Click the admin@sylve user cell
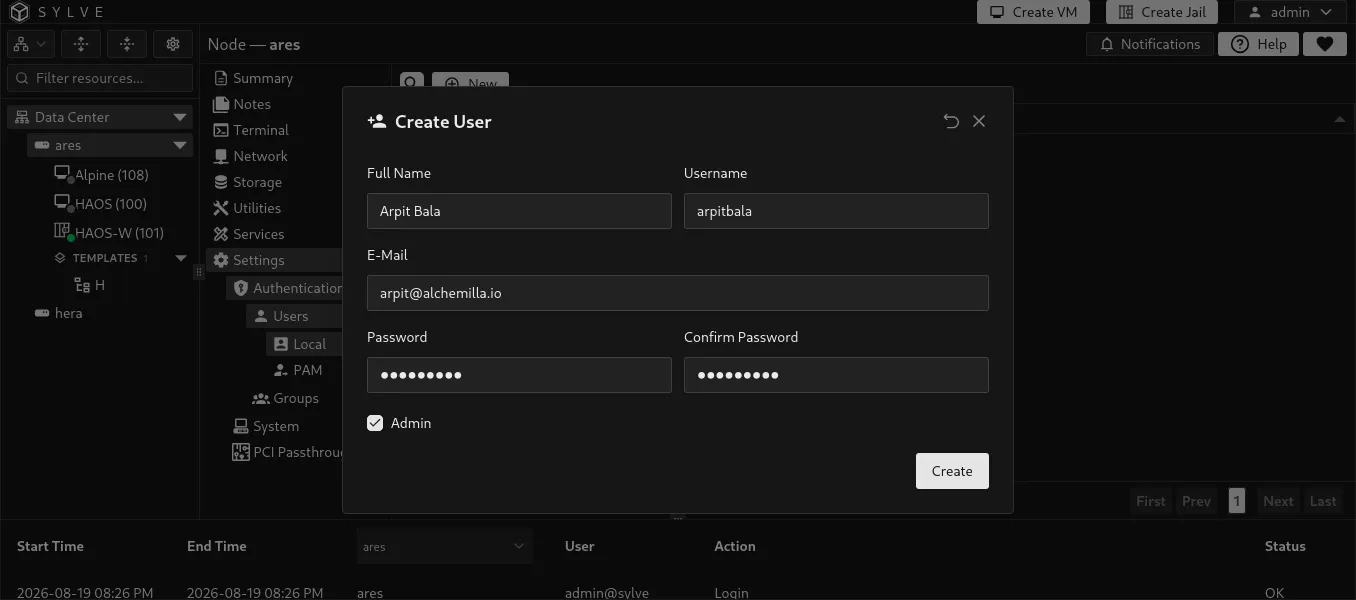 [607, 593]
